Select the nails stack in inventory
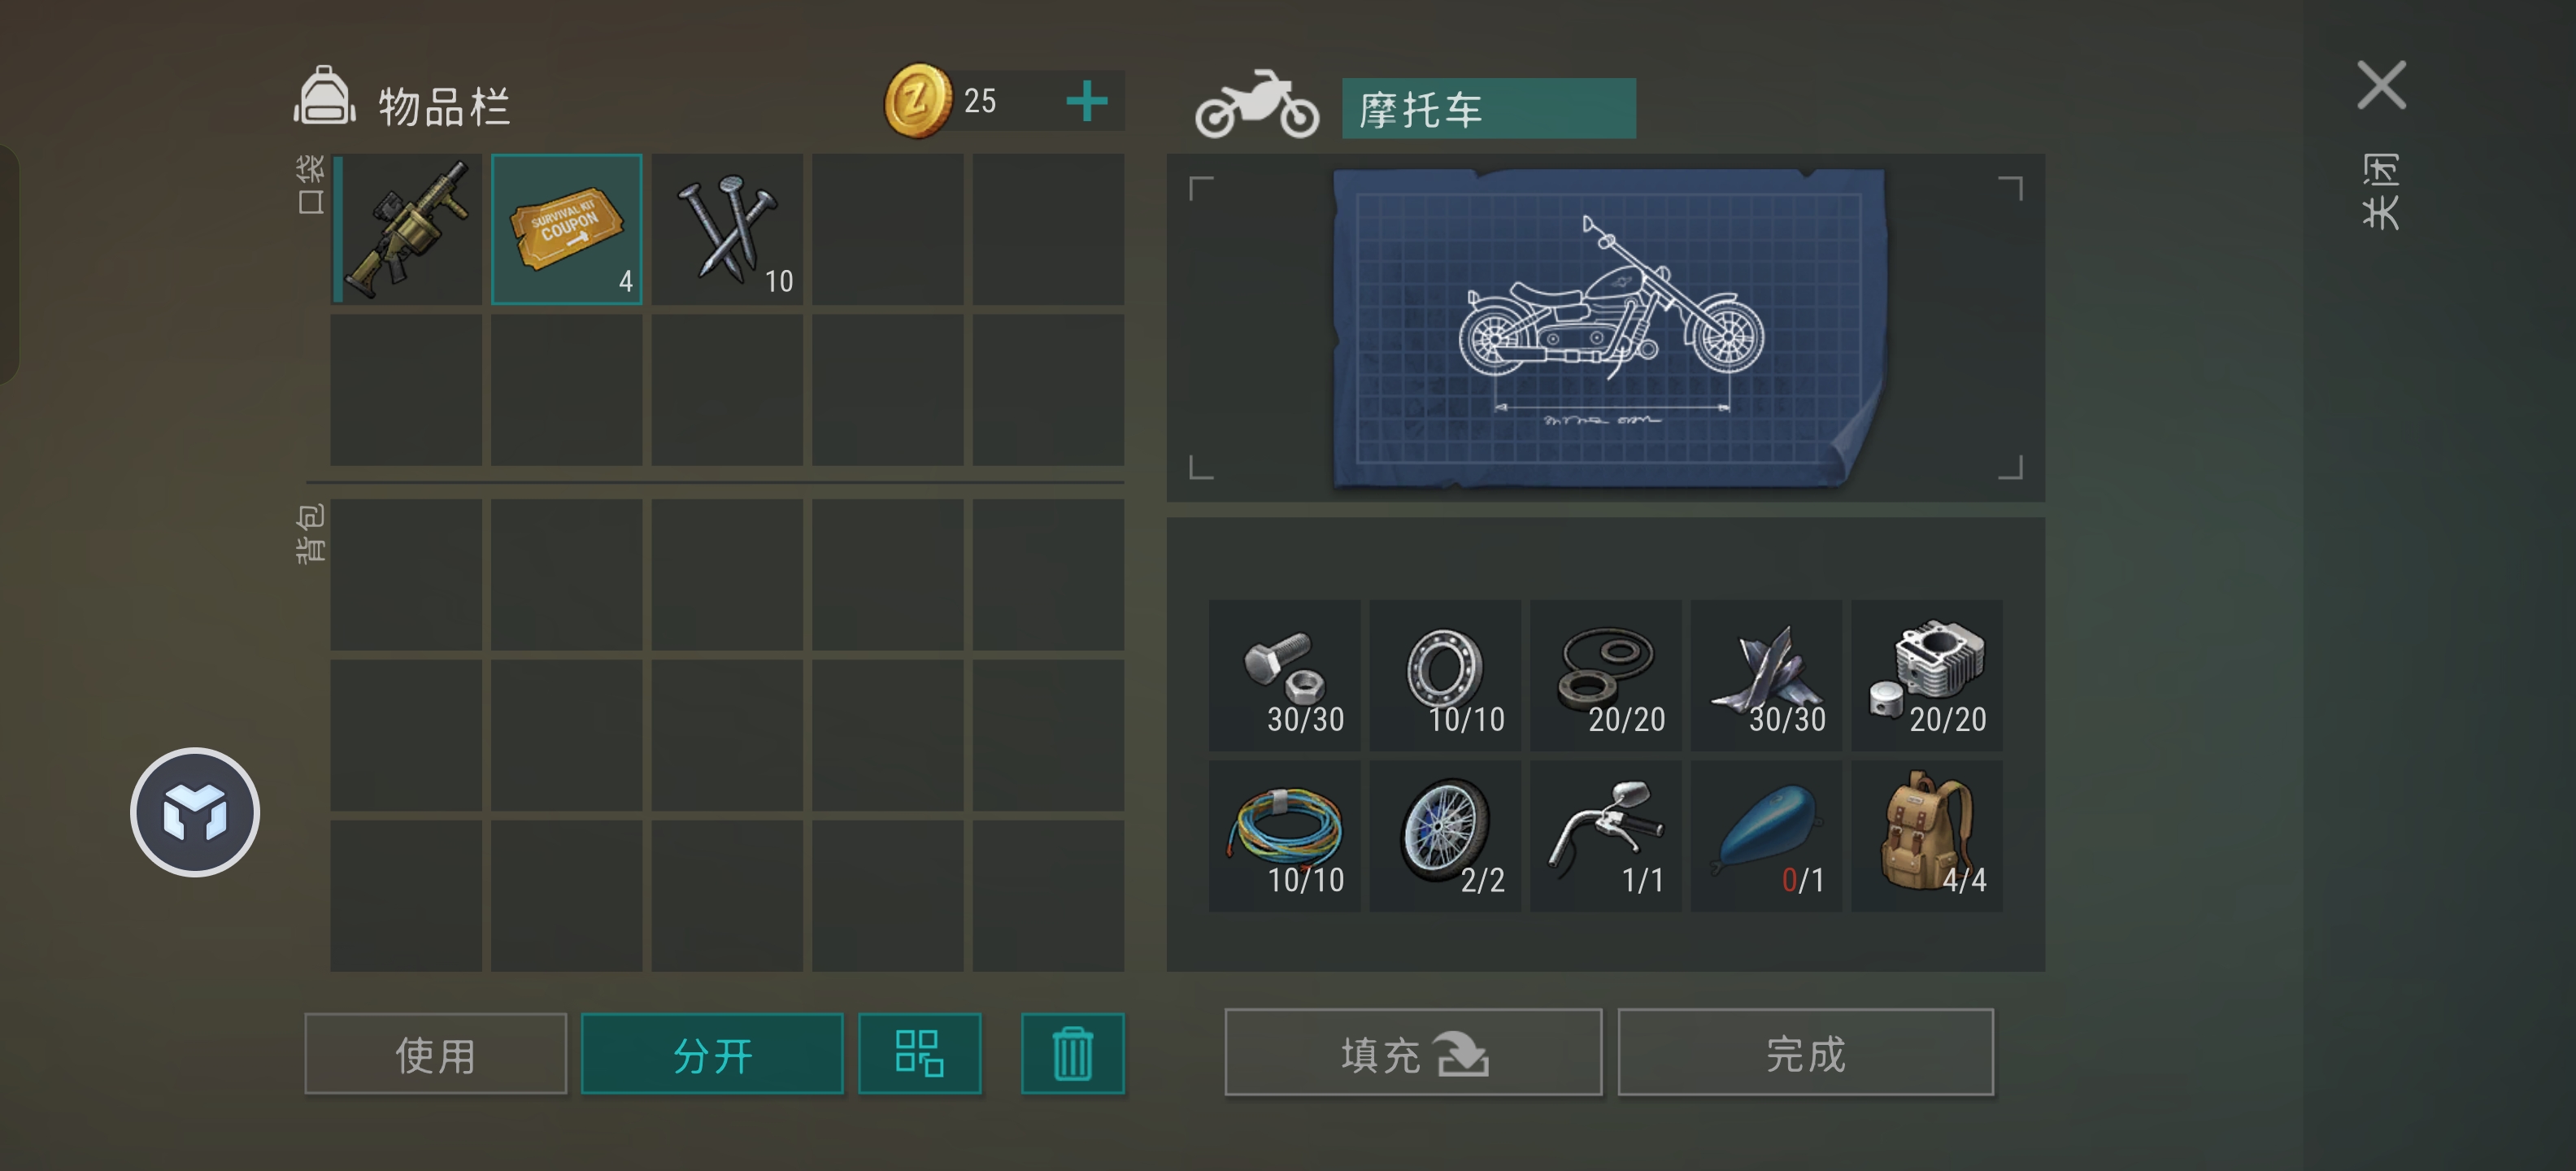This screenshot has height=1171, width=2576. (x=727, y=229)
